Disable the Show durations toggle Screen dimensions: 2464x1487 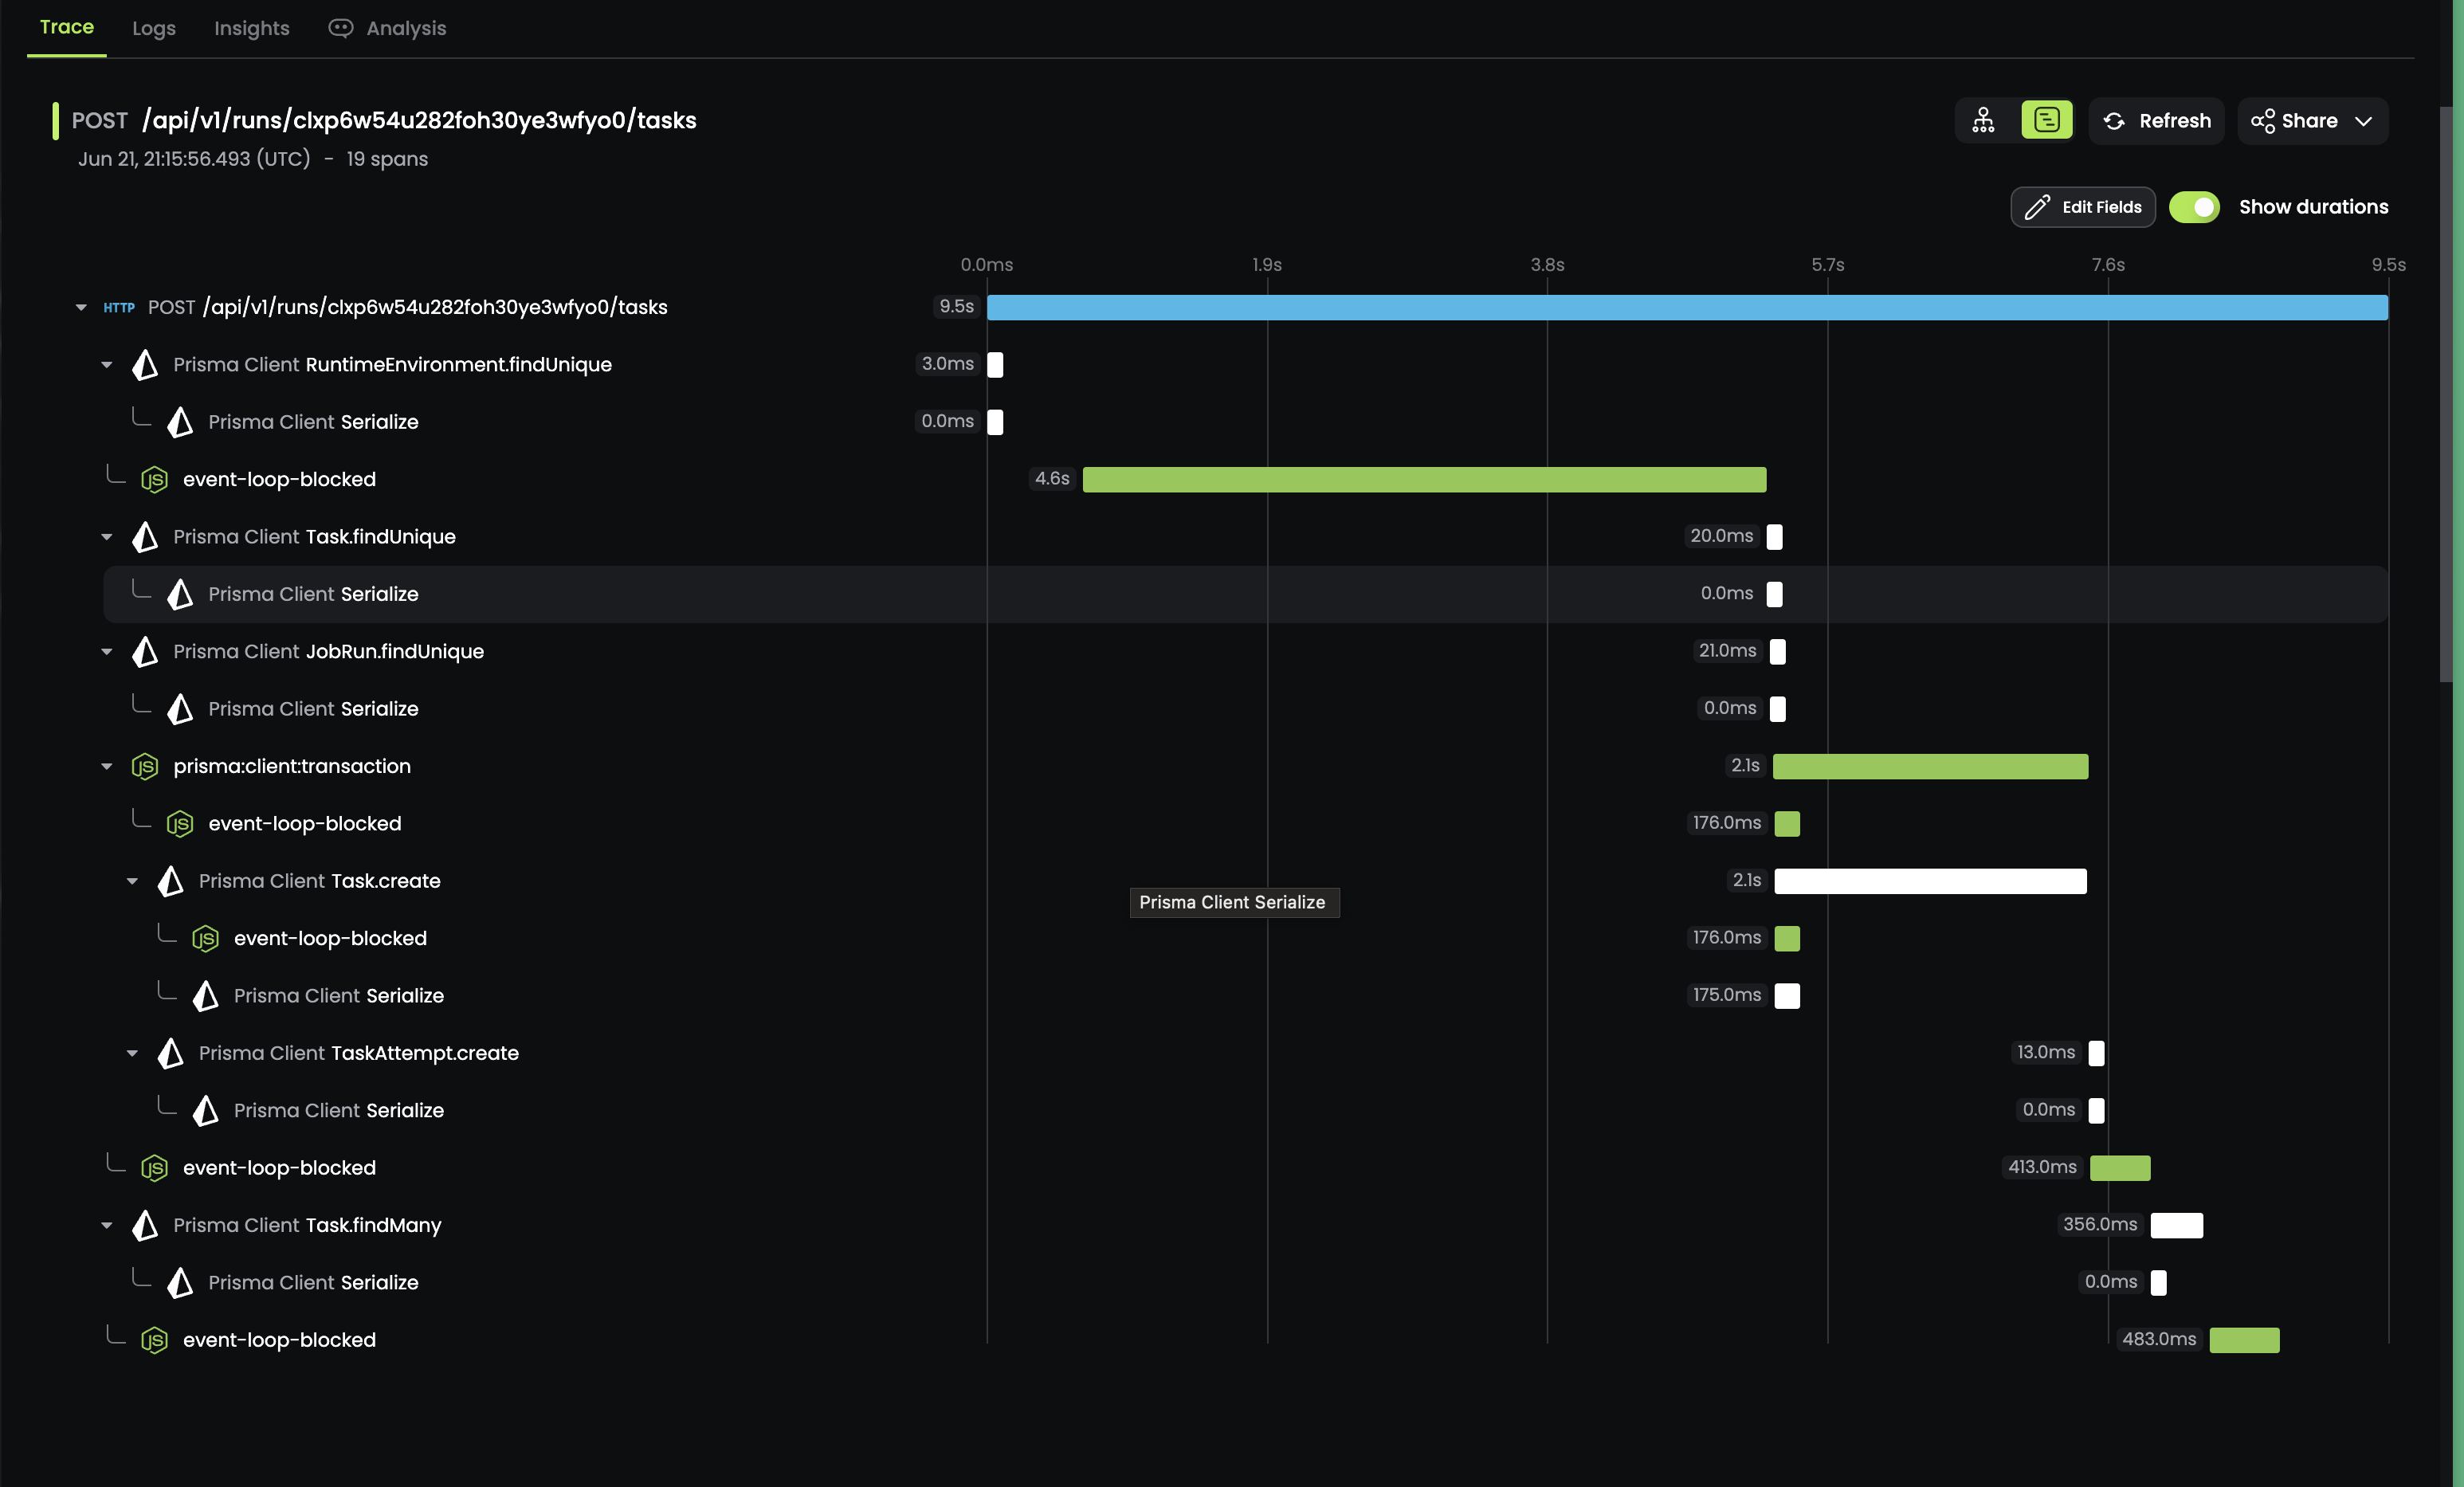[x=2195, y=207]
